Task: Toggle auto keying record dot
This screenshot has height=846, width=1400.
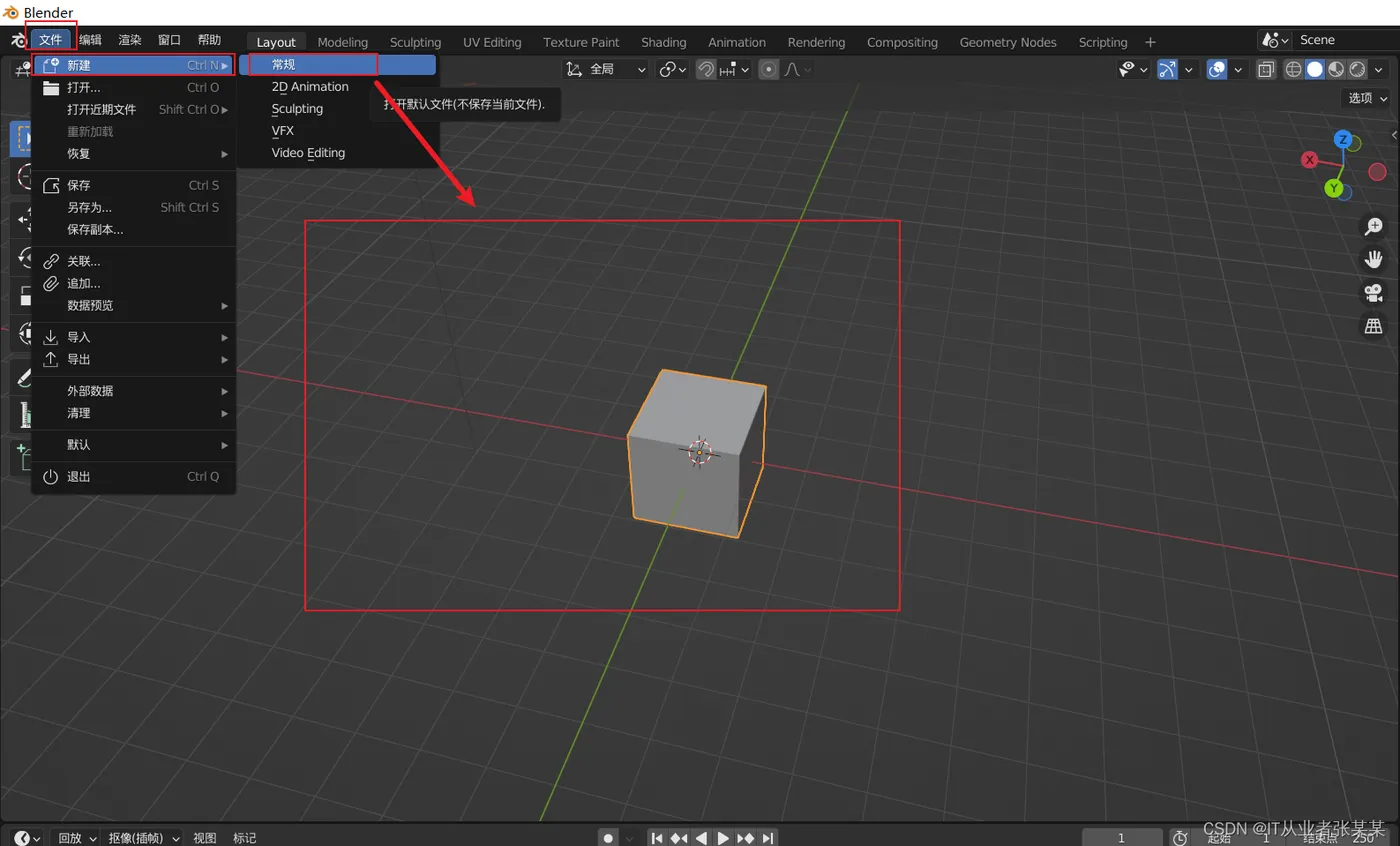Action: [x=608, y=838]
